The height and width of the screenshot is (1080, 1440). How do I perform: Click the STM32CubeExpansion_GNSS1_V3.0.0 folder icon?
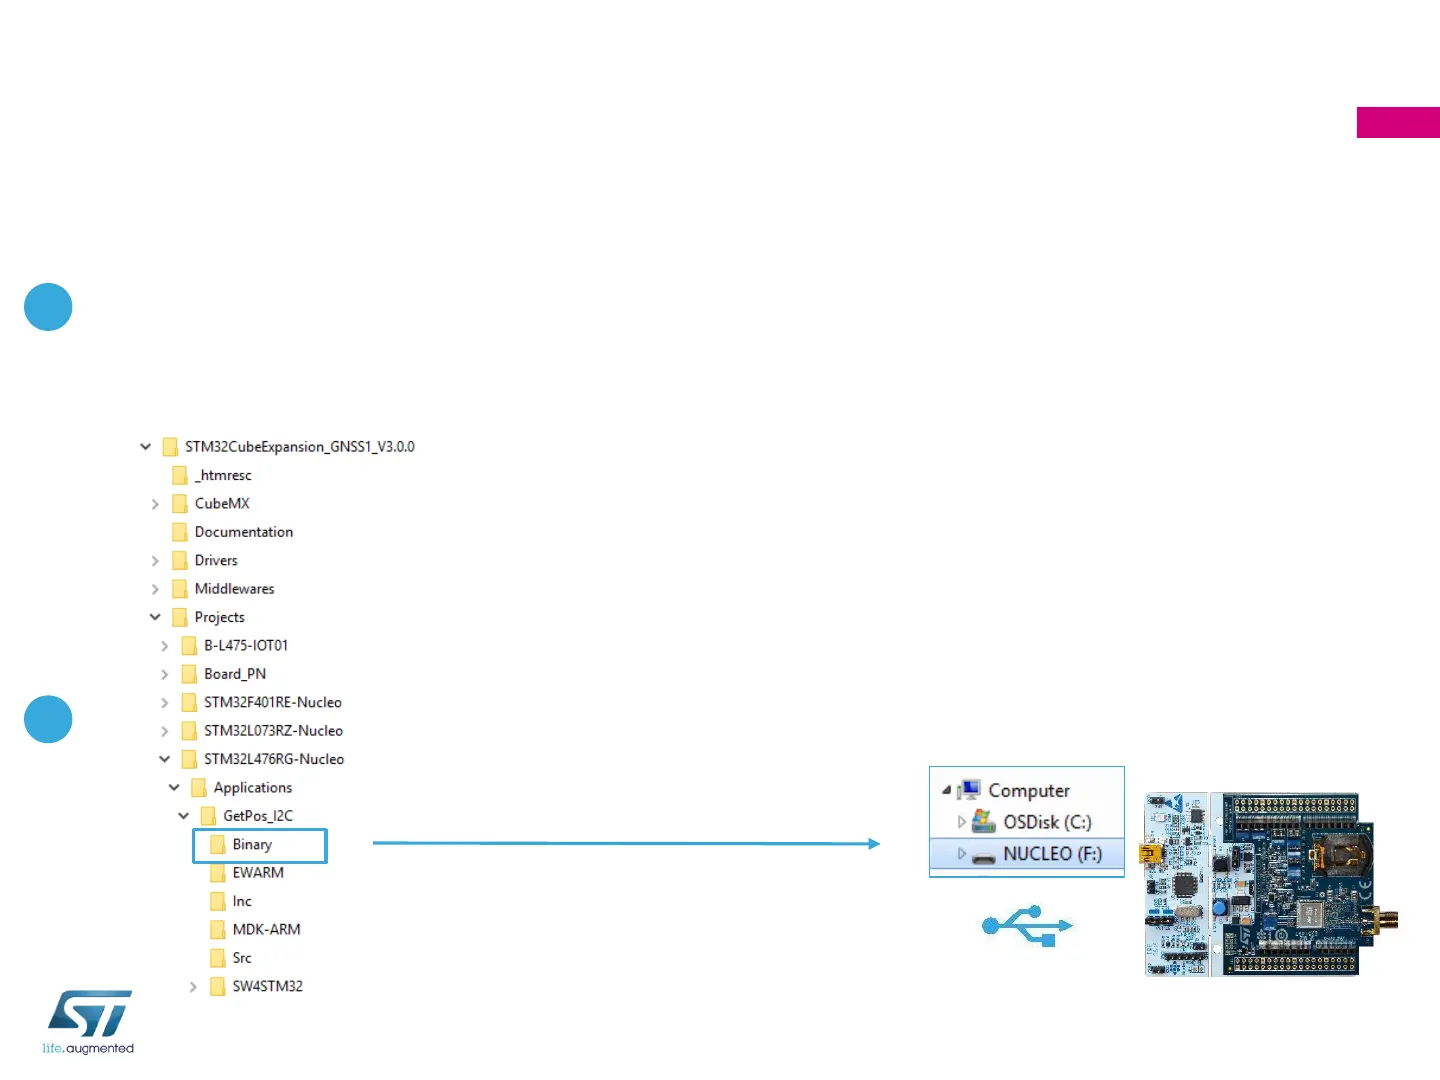[x=170, y=447]
